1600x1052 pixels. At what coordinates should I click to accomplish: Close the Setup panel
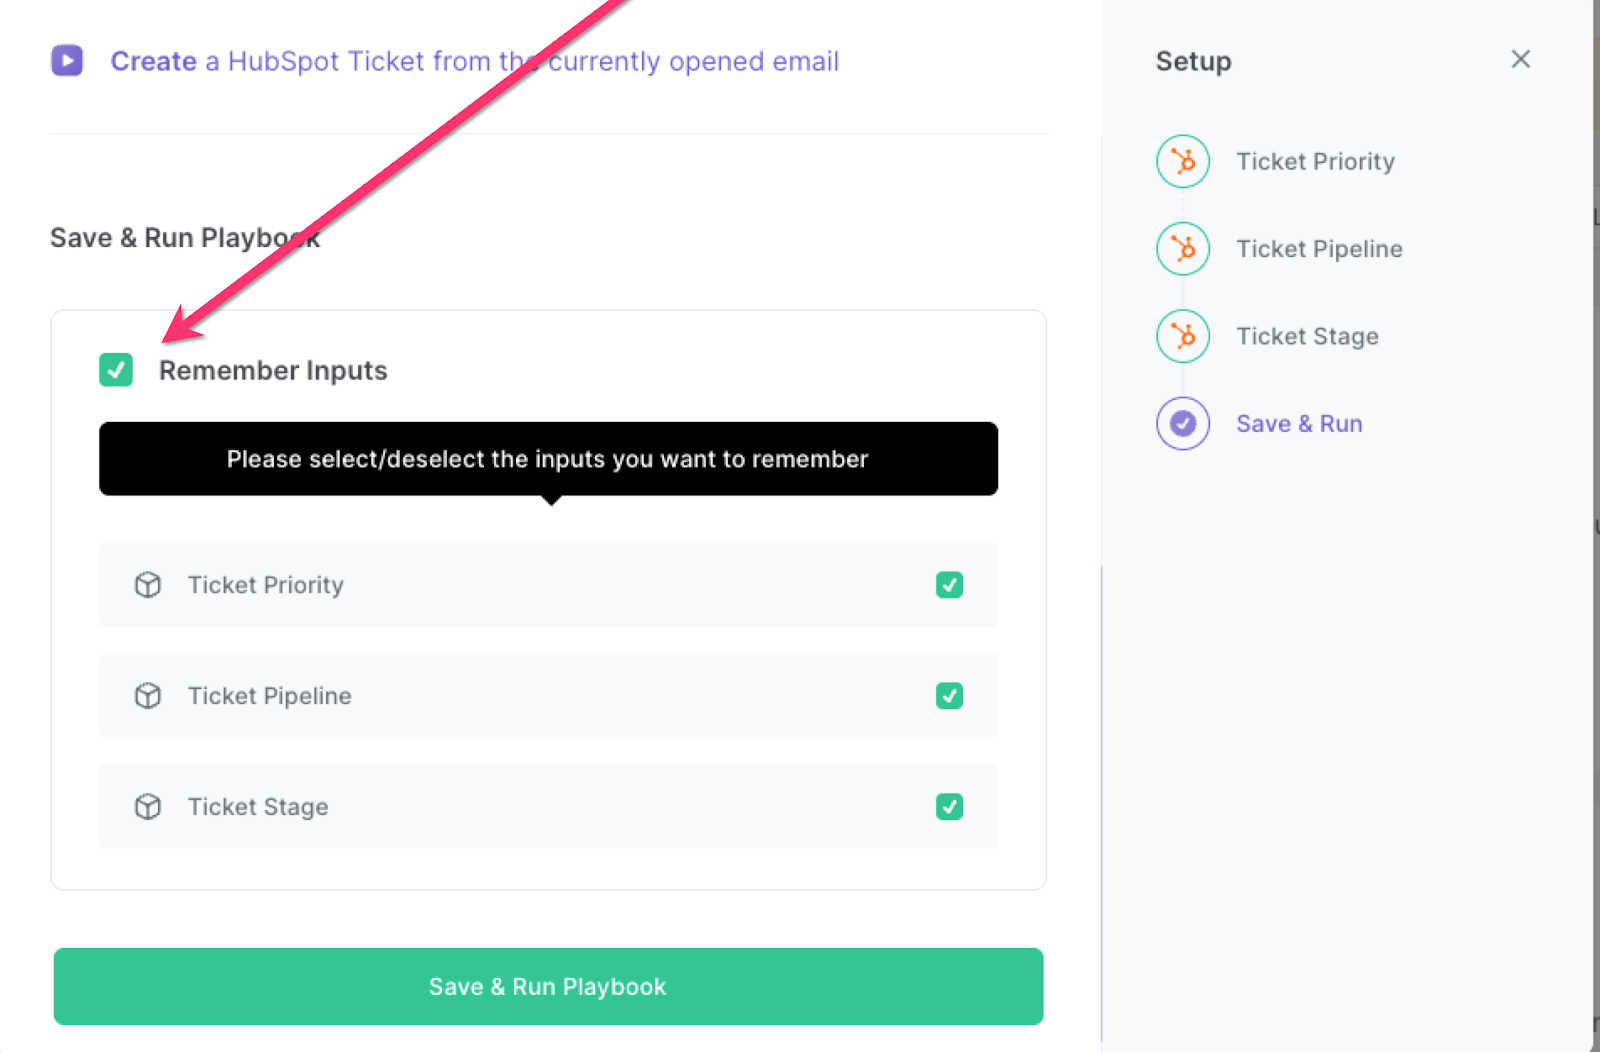tap(1520, 59)
